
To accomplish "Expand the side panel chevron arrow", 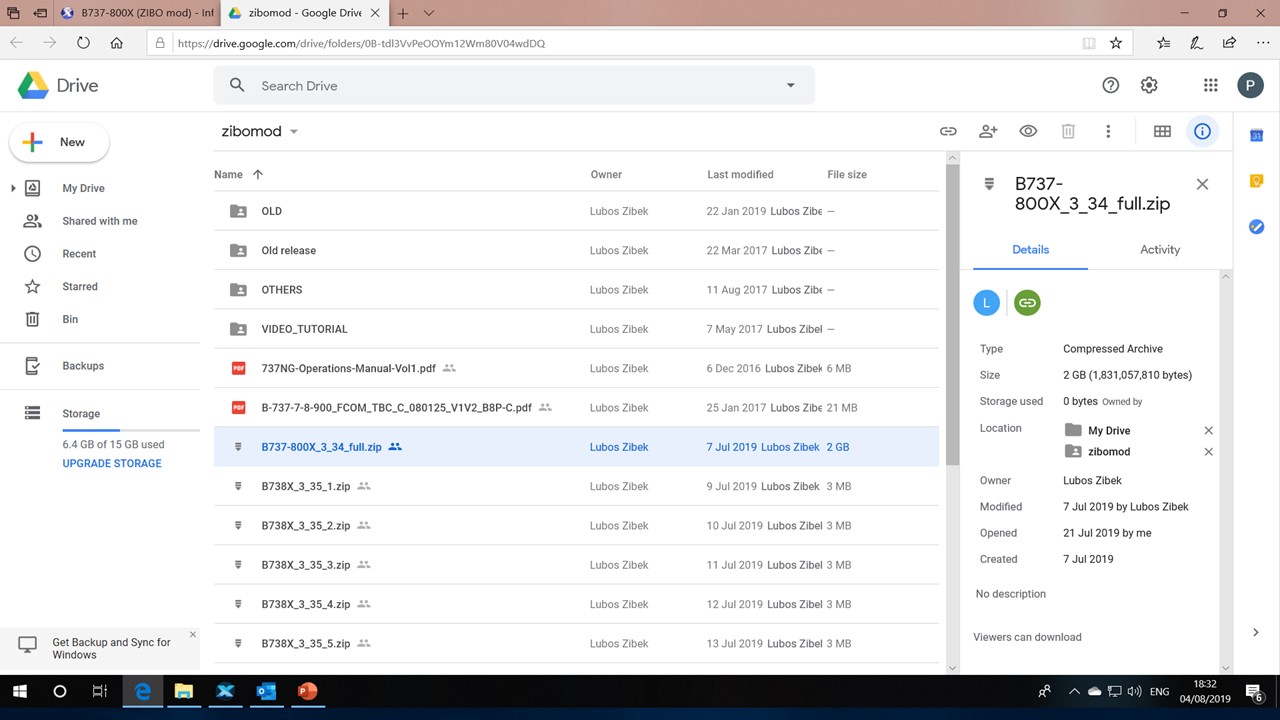I will (1256, 632).
